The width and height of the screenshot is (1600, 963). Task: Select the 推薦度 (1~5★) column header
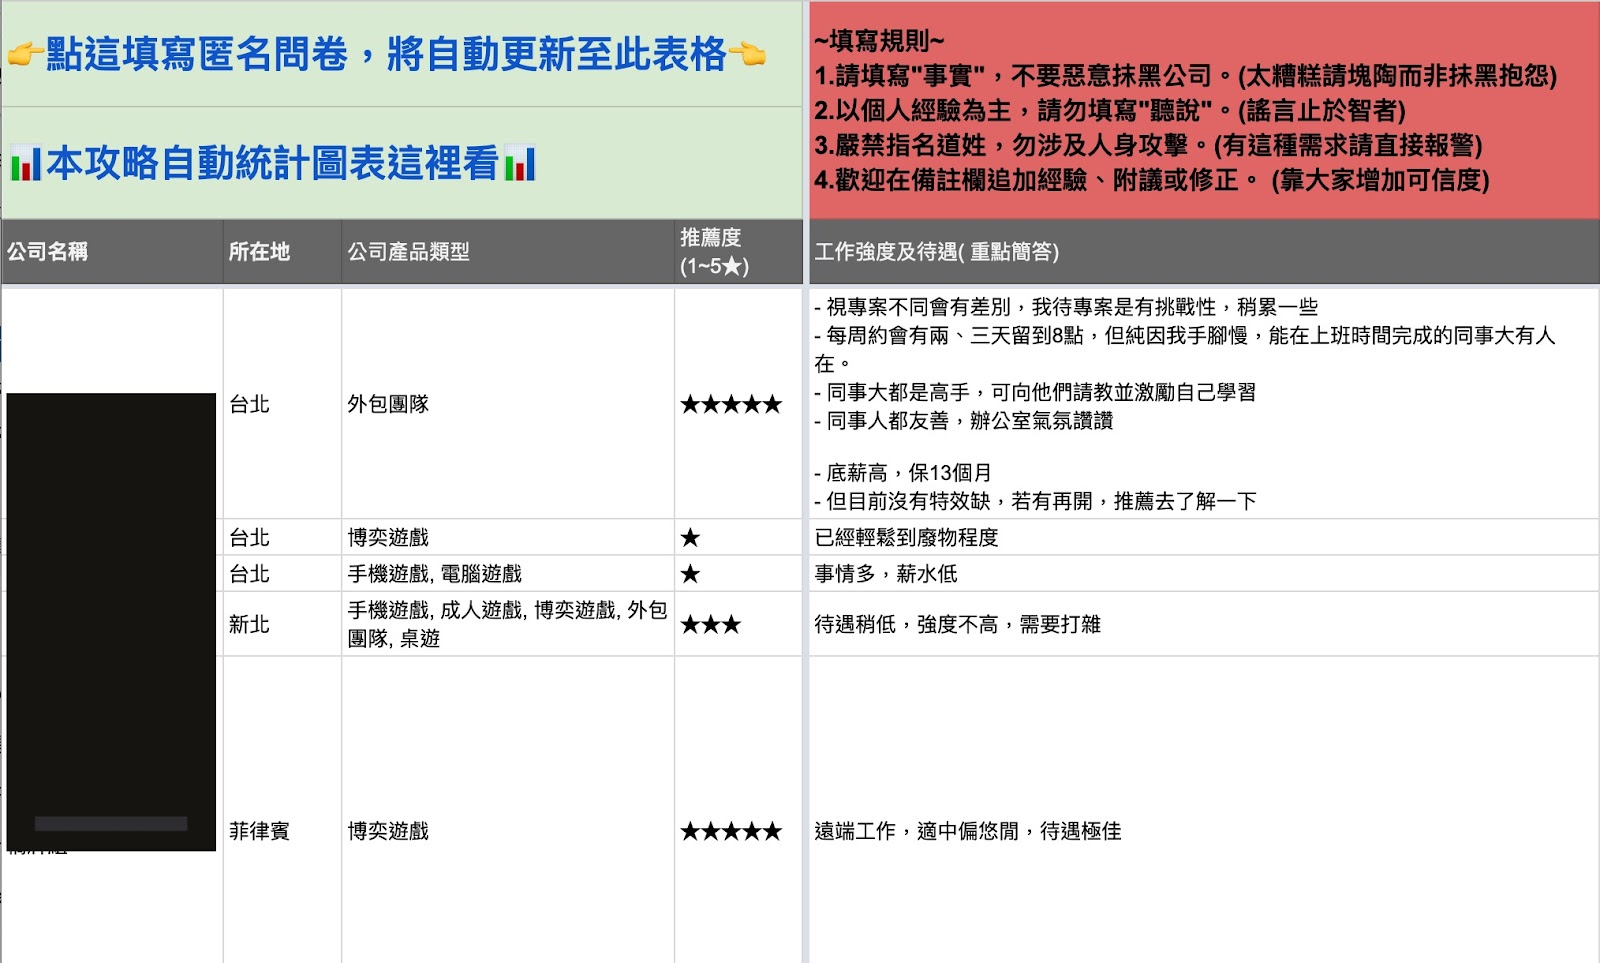(739, 252)
